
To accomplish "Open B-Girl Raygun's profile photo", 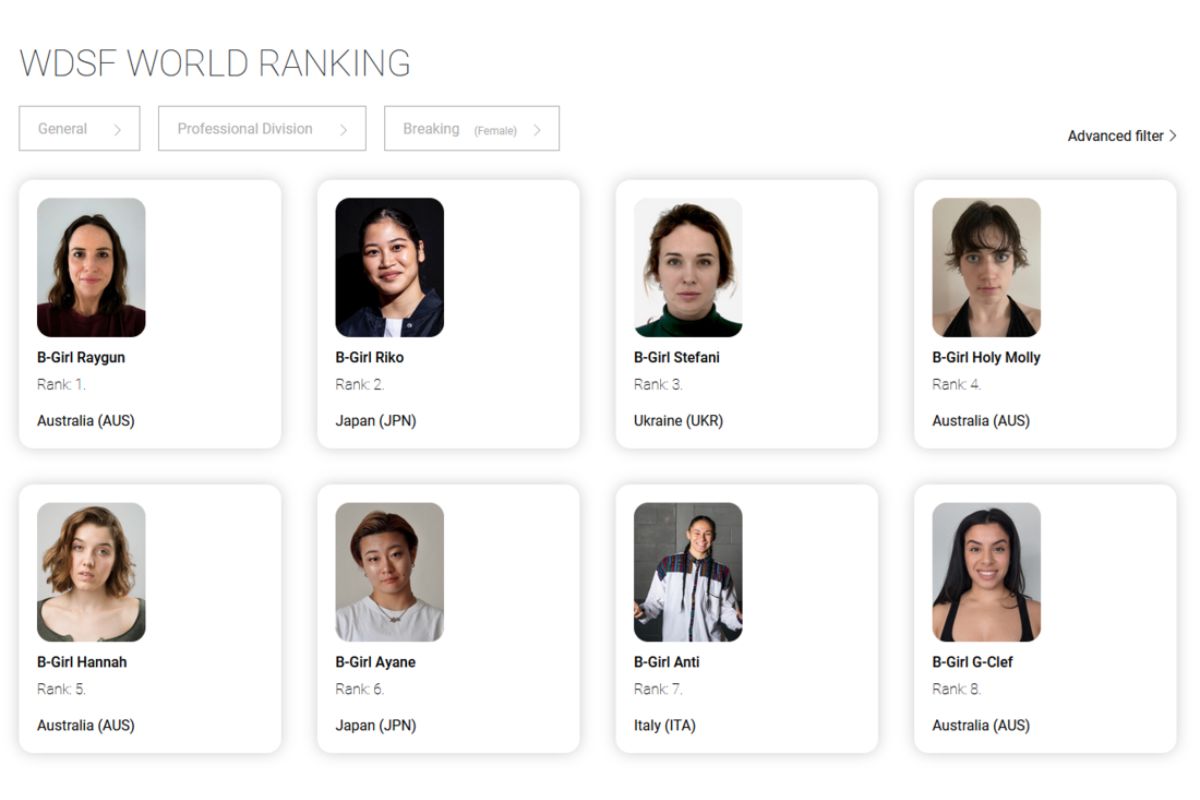I will [91, 267].
